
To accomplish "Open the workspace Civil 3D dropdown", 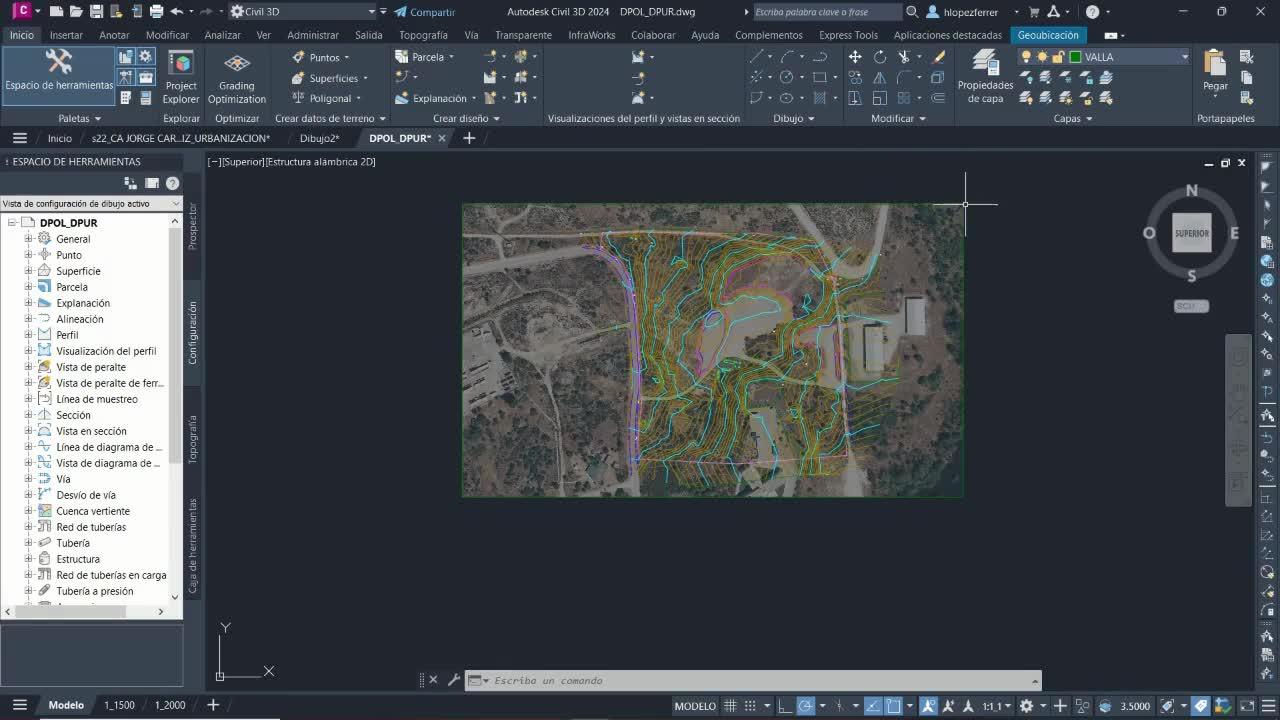I will 370,12.
